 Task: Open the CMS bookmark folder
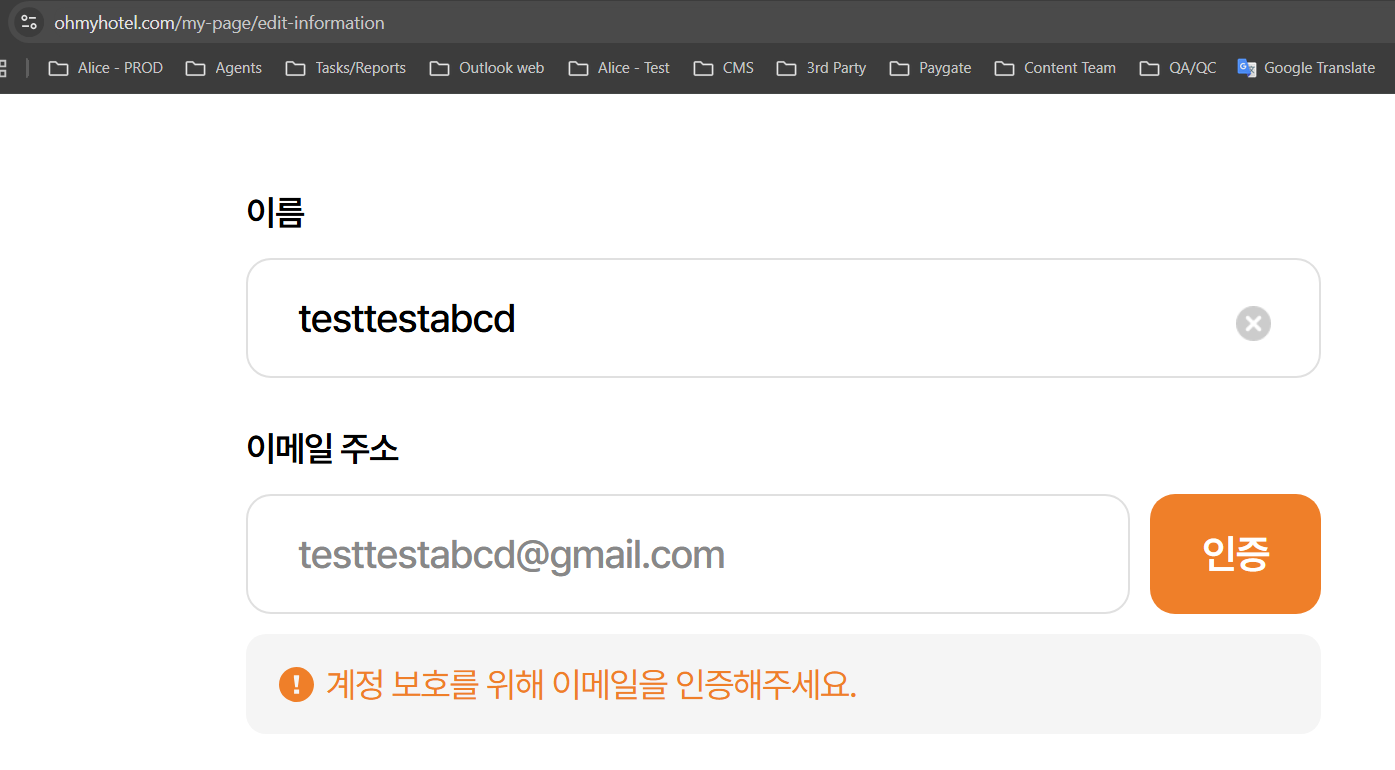[724, 68]
